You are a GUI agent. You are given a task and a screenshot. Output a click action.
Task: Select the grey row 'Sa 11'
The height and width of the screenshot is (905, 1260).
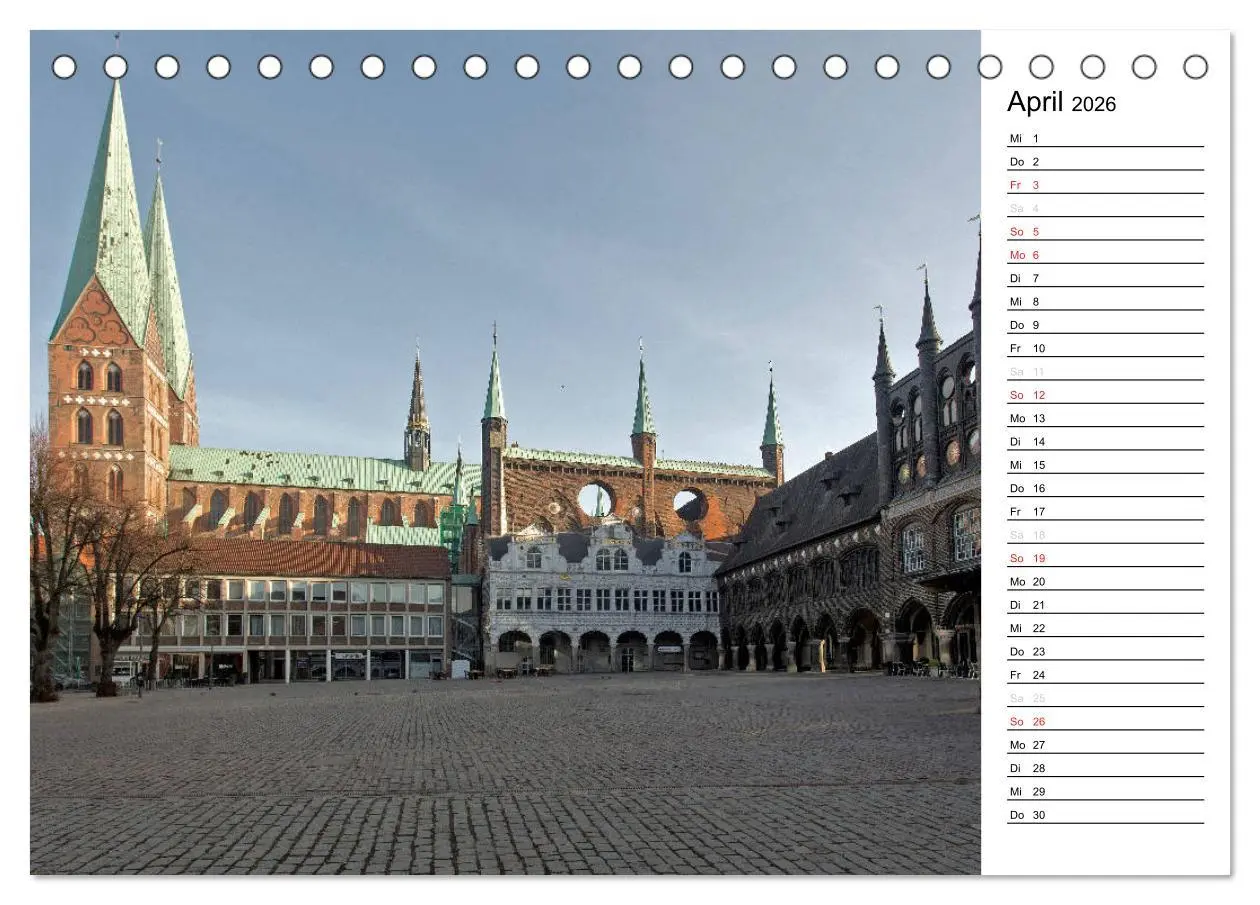coord(1105,371)
